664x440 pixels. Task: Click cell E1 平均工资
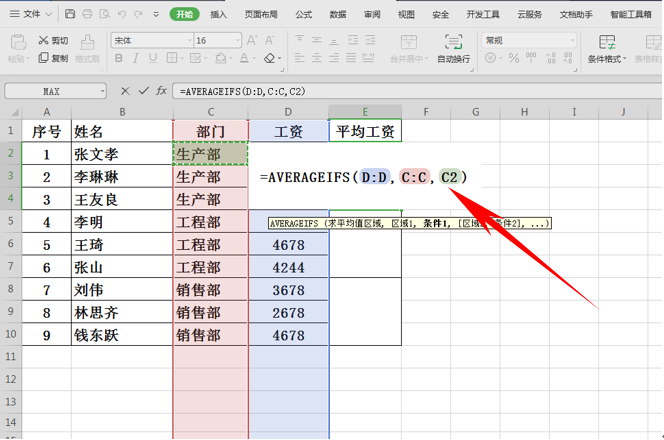[365, 131]
